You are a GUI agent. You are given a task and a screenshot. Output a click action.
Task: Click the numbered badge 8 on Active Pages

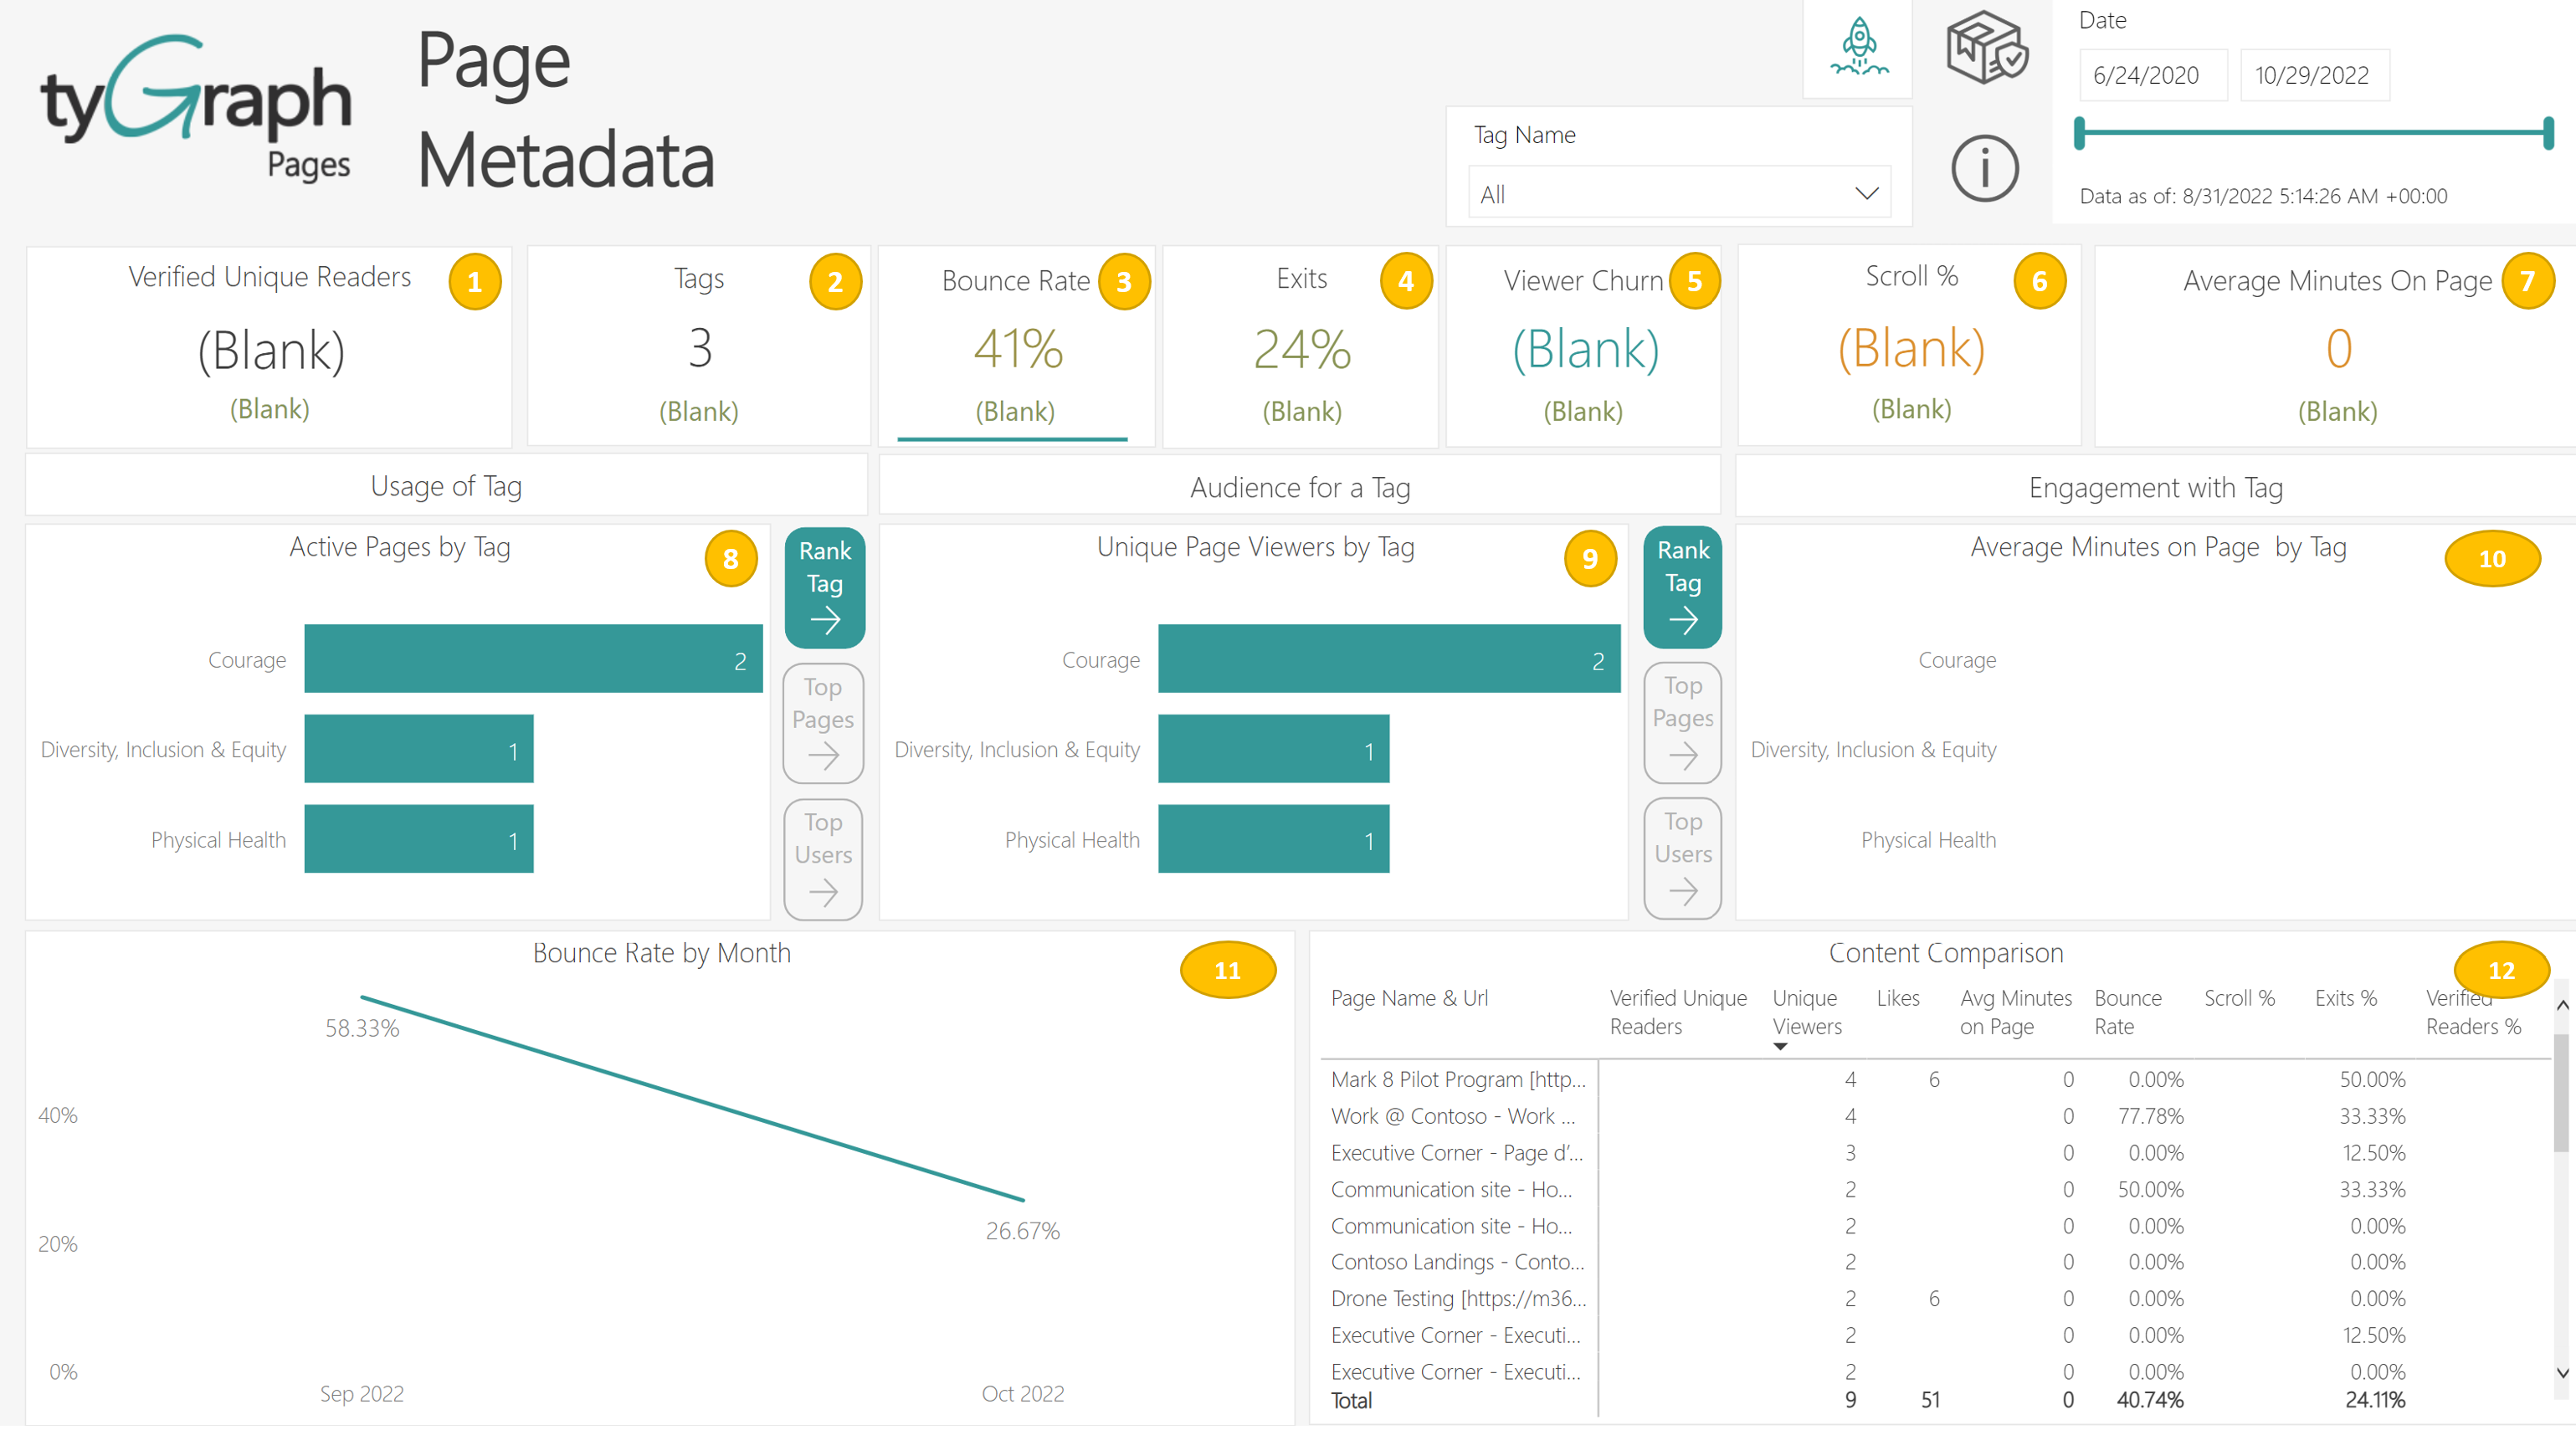730,558
